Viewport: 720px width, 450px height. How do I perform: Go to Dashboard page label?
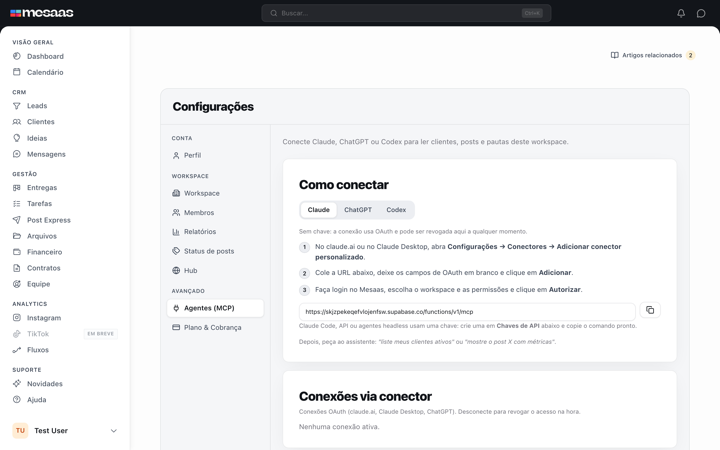pyautogui.click(x=45, y=56)
